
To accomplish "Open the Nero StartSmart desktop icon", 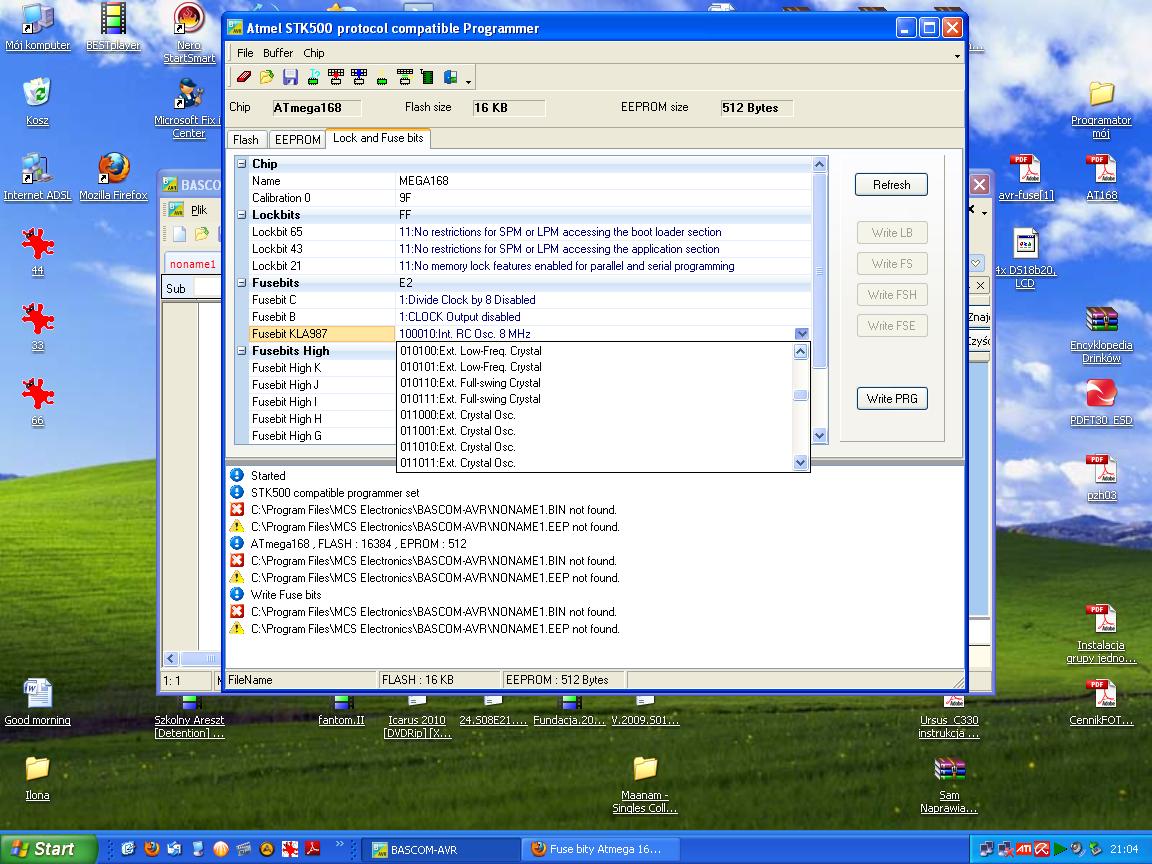I will [x=189, y=32].
